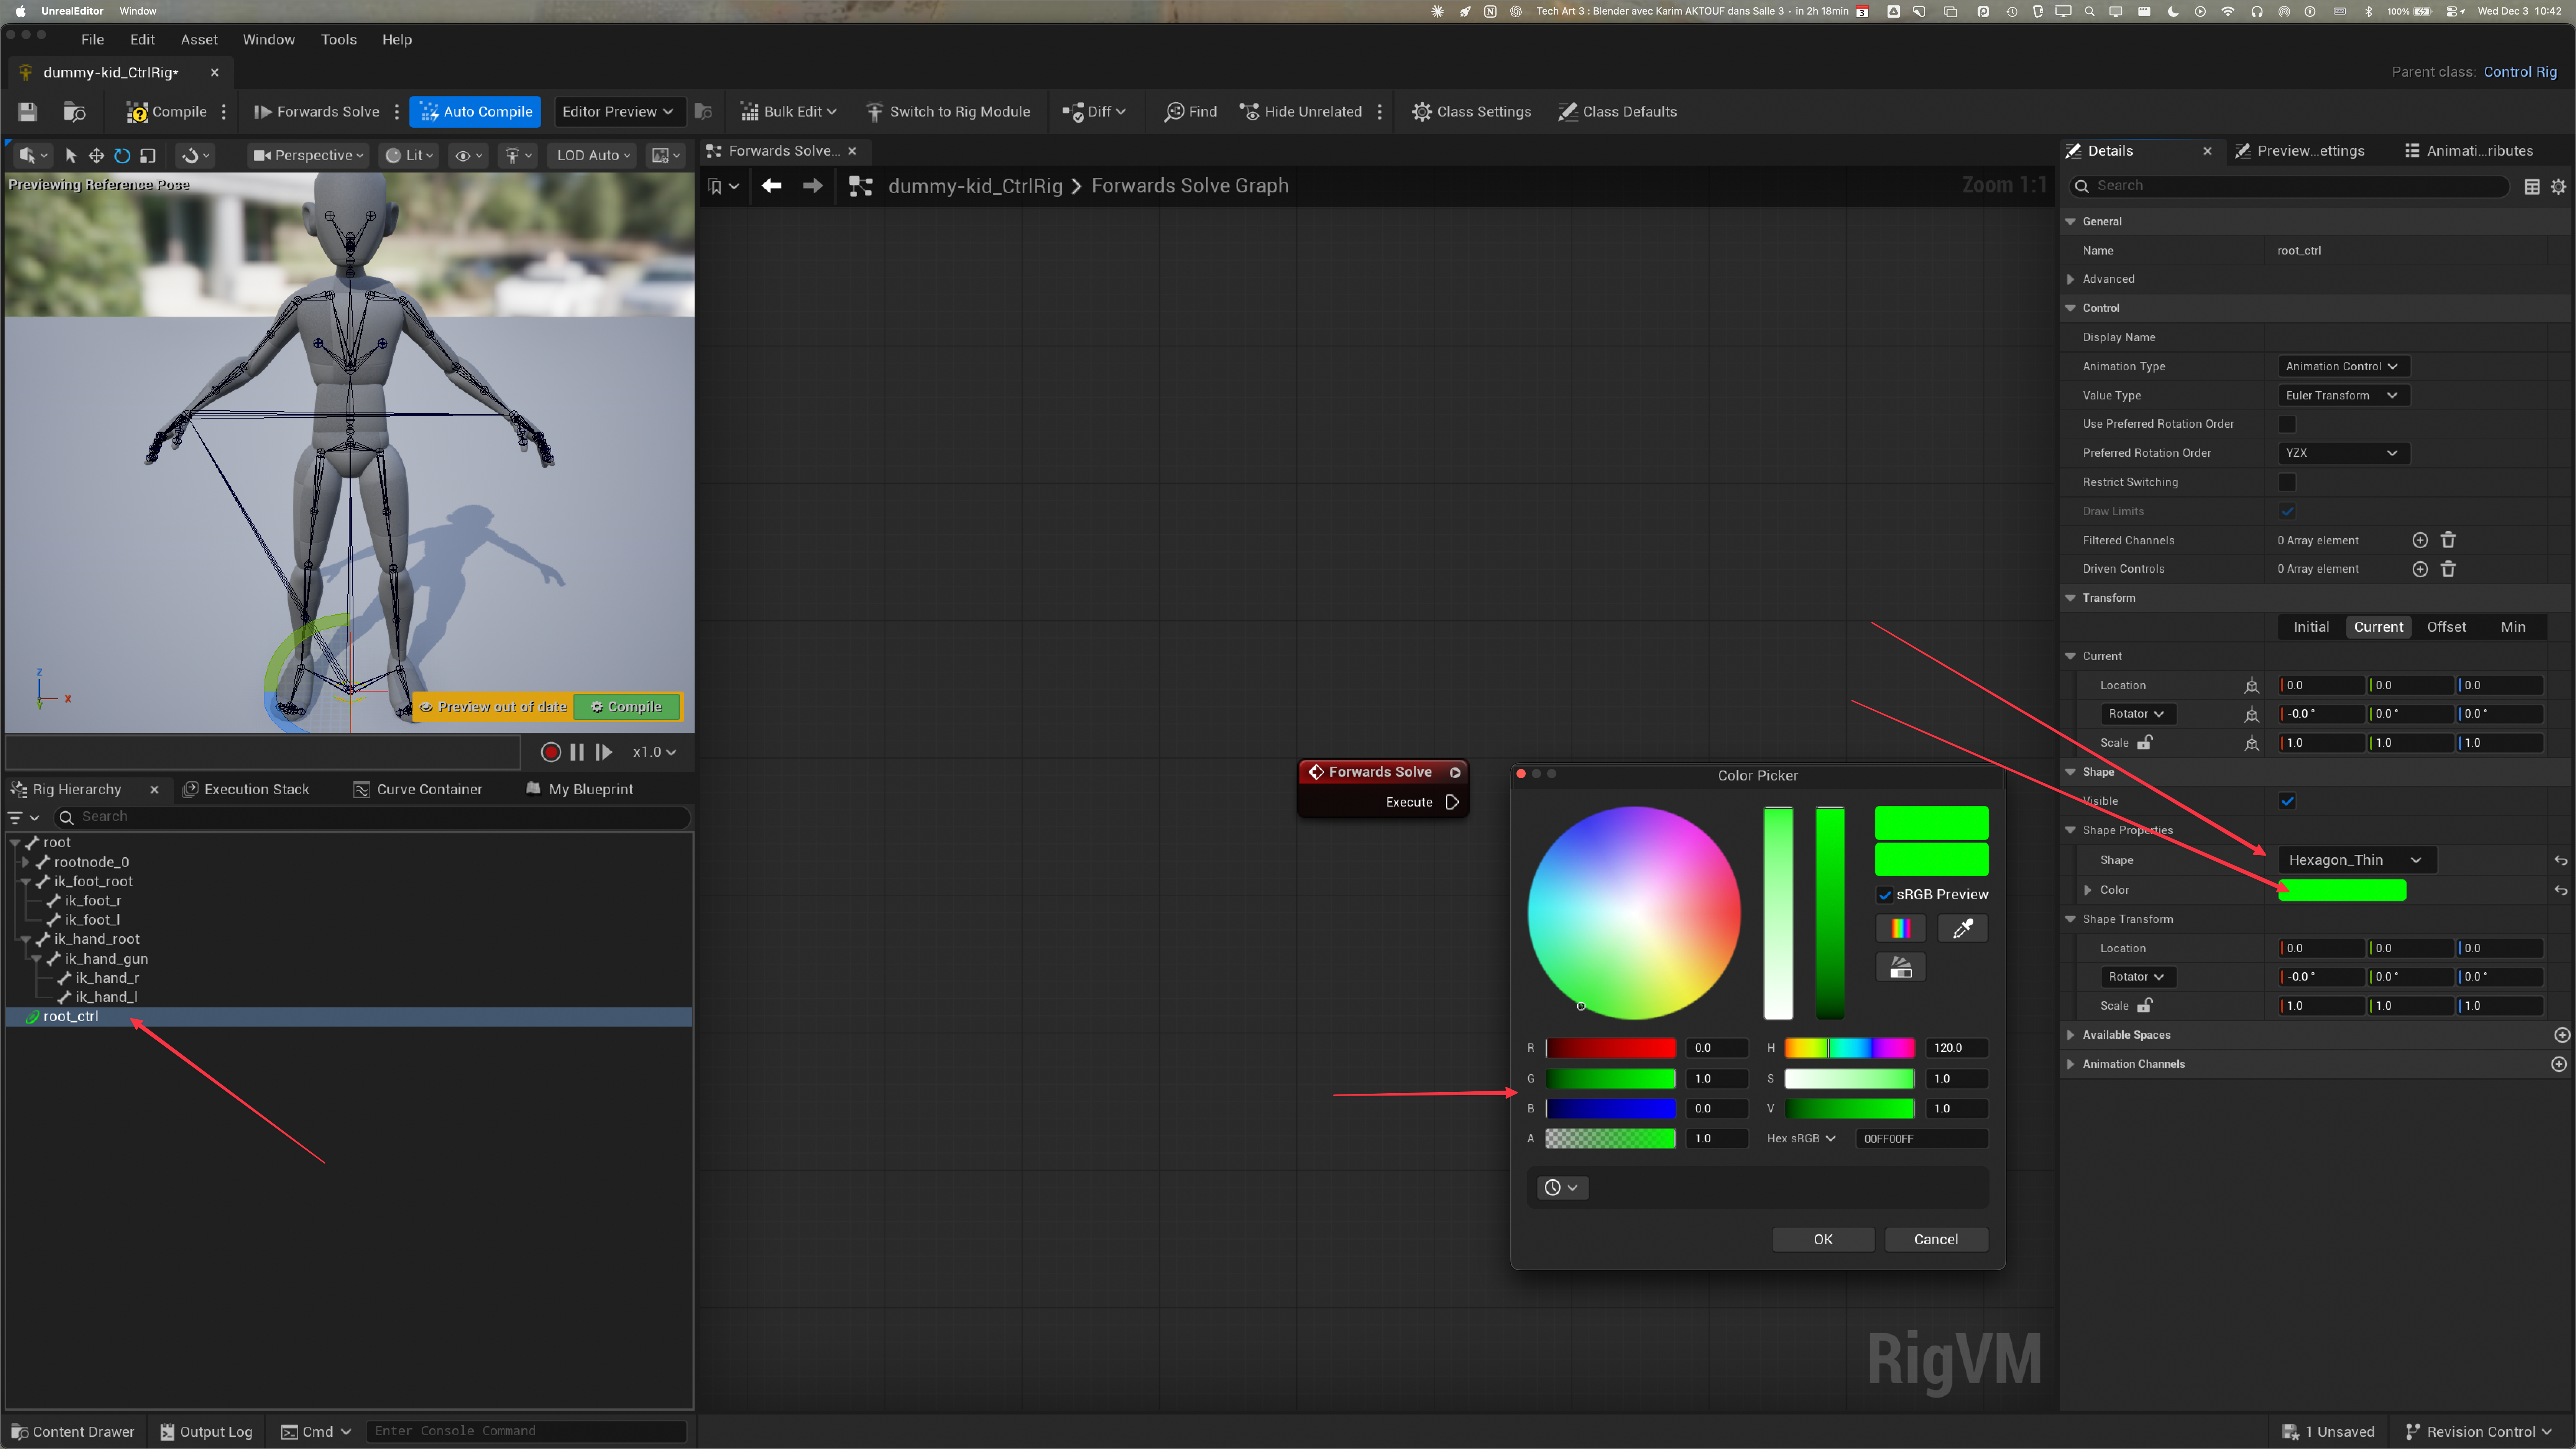
Task: Open the Asset menu
Action: (x=199, y=39)
